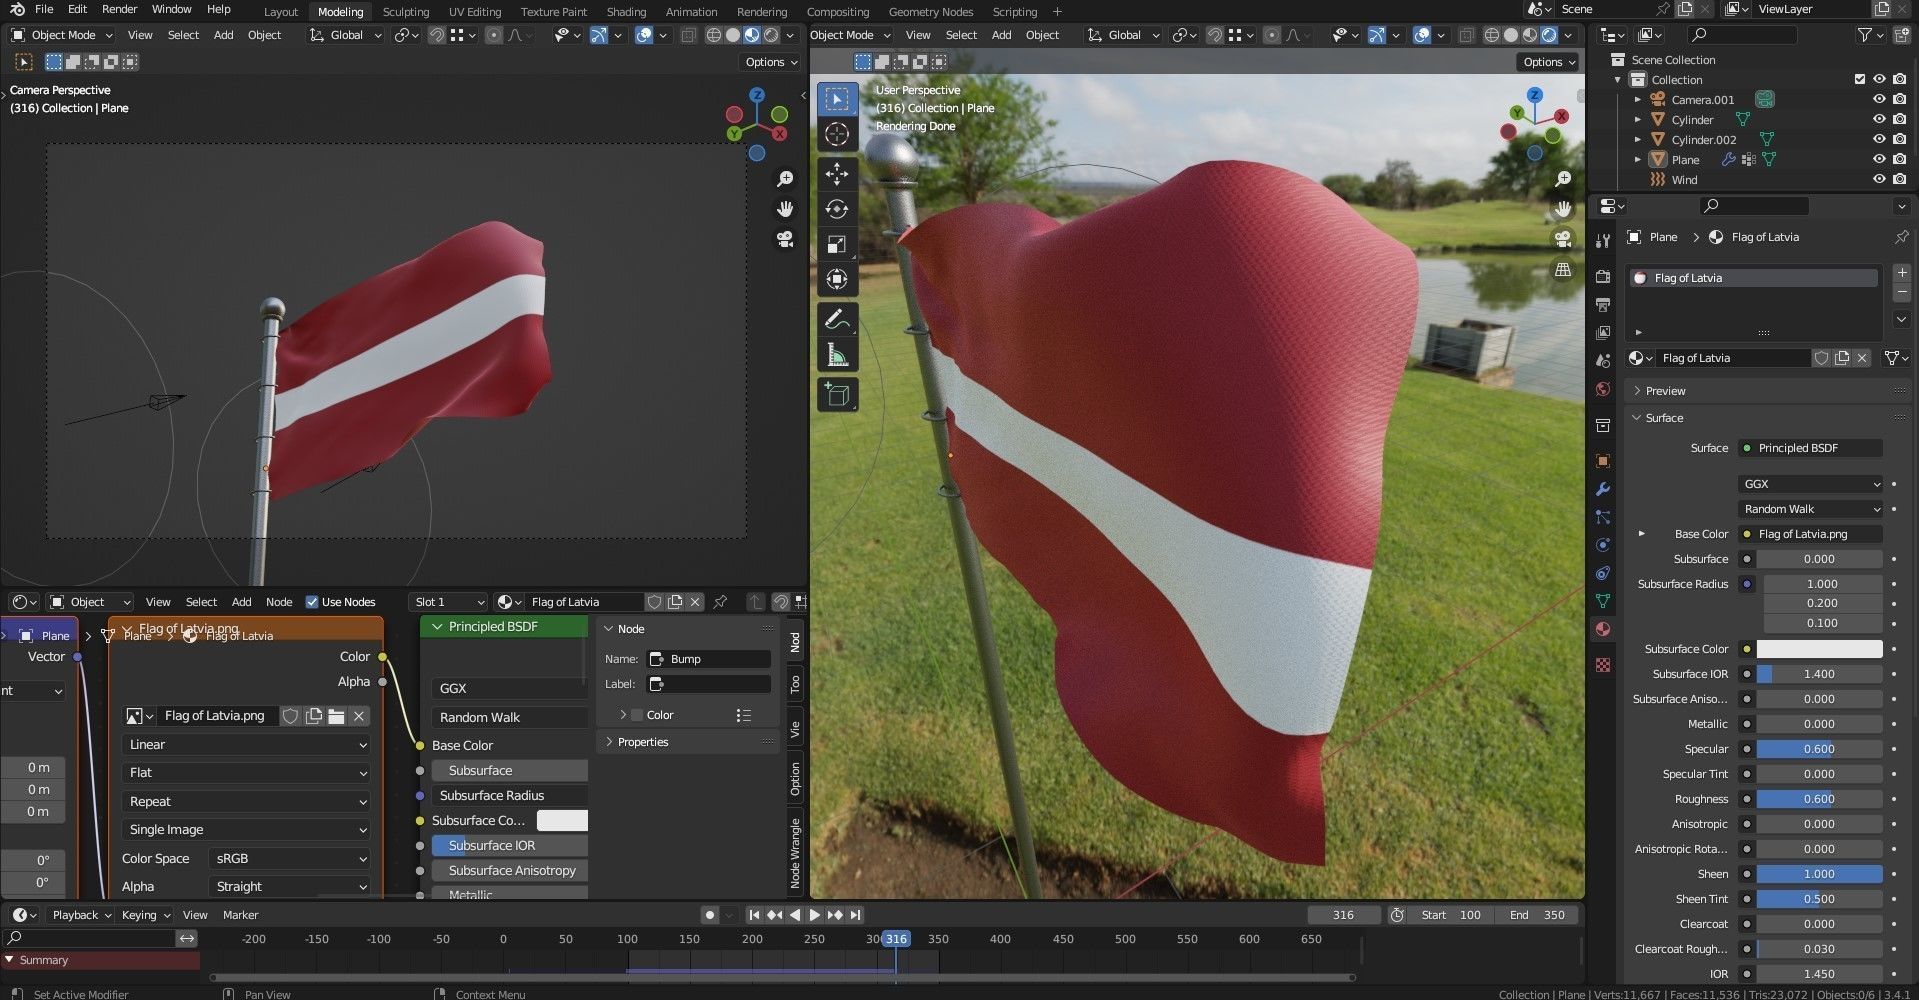Open the Texture properties checker tab
The image size is (1919, 1000).
click(1603, 665)
